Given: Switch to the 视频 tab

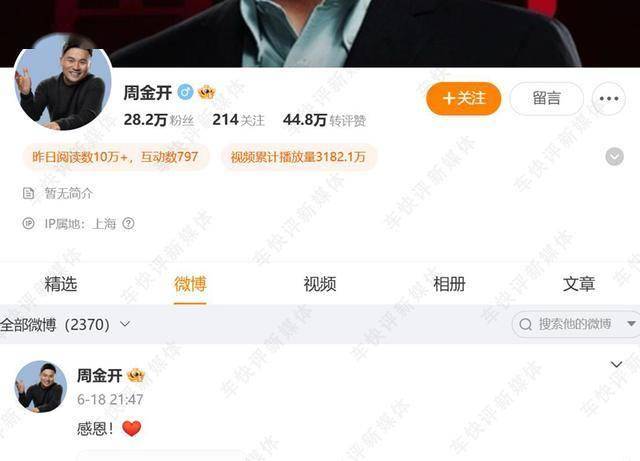Looking at the screenshot, I should 320,284.
